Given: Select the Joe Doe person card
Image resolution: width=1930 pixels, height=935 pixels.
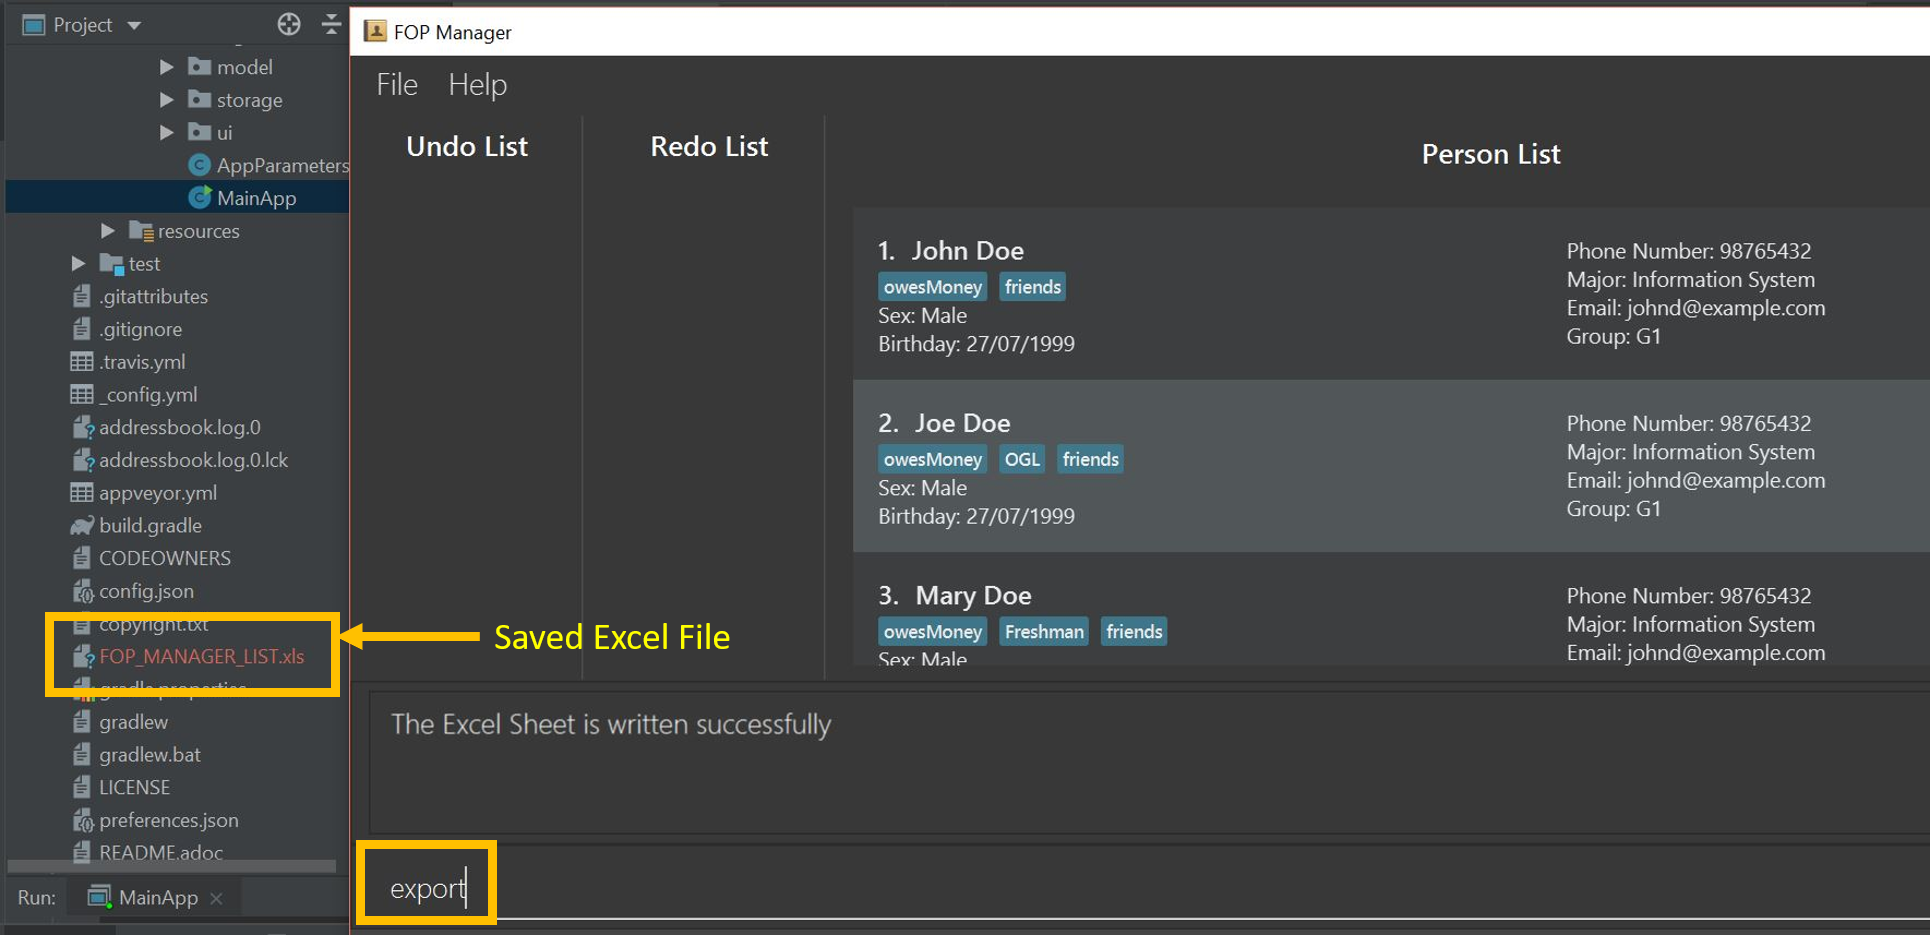Looking at the screenshot, I should pos(1391,467).
